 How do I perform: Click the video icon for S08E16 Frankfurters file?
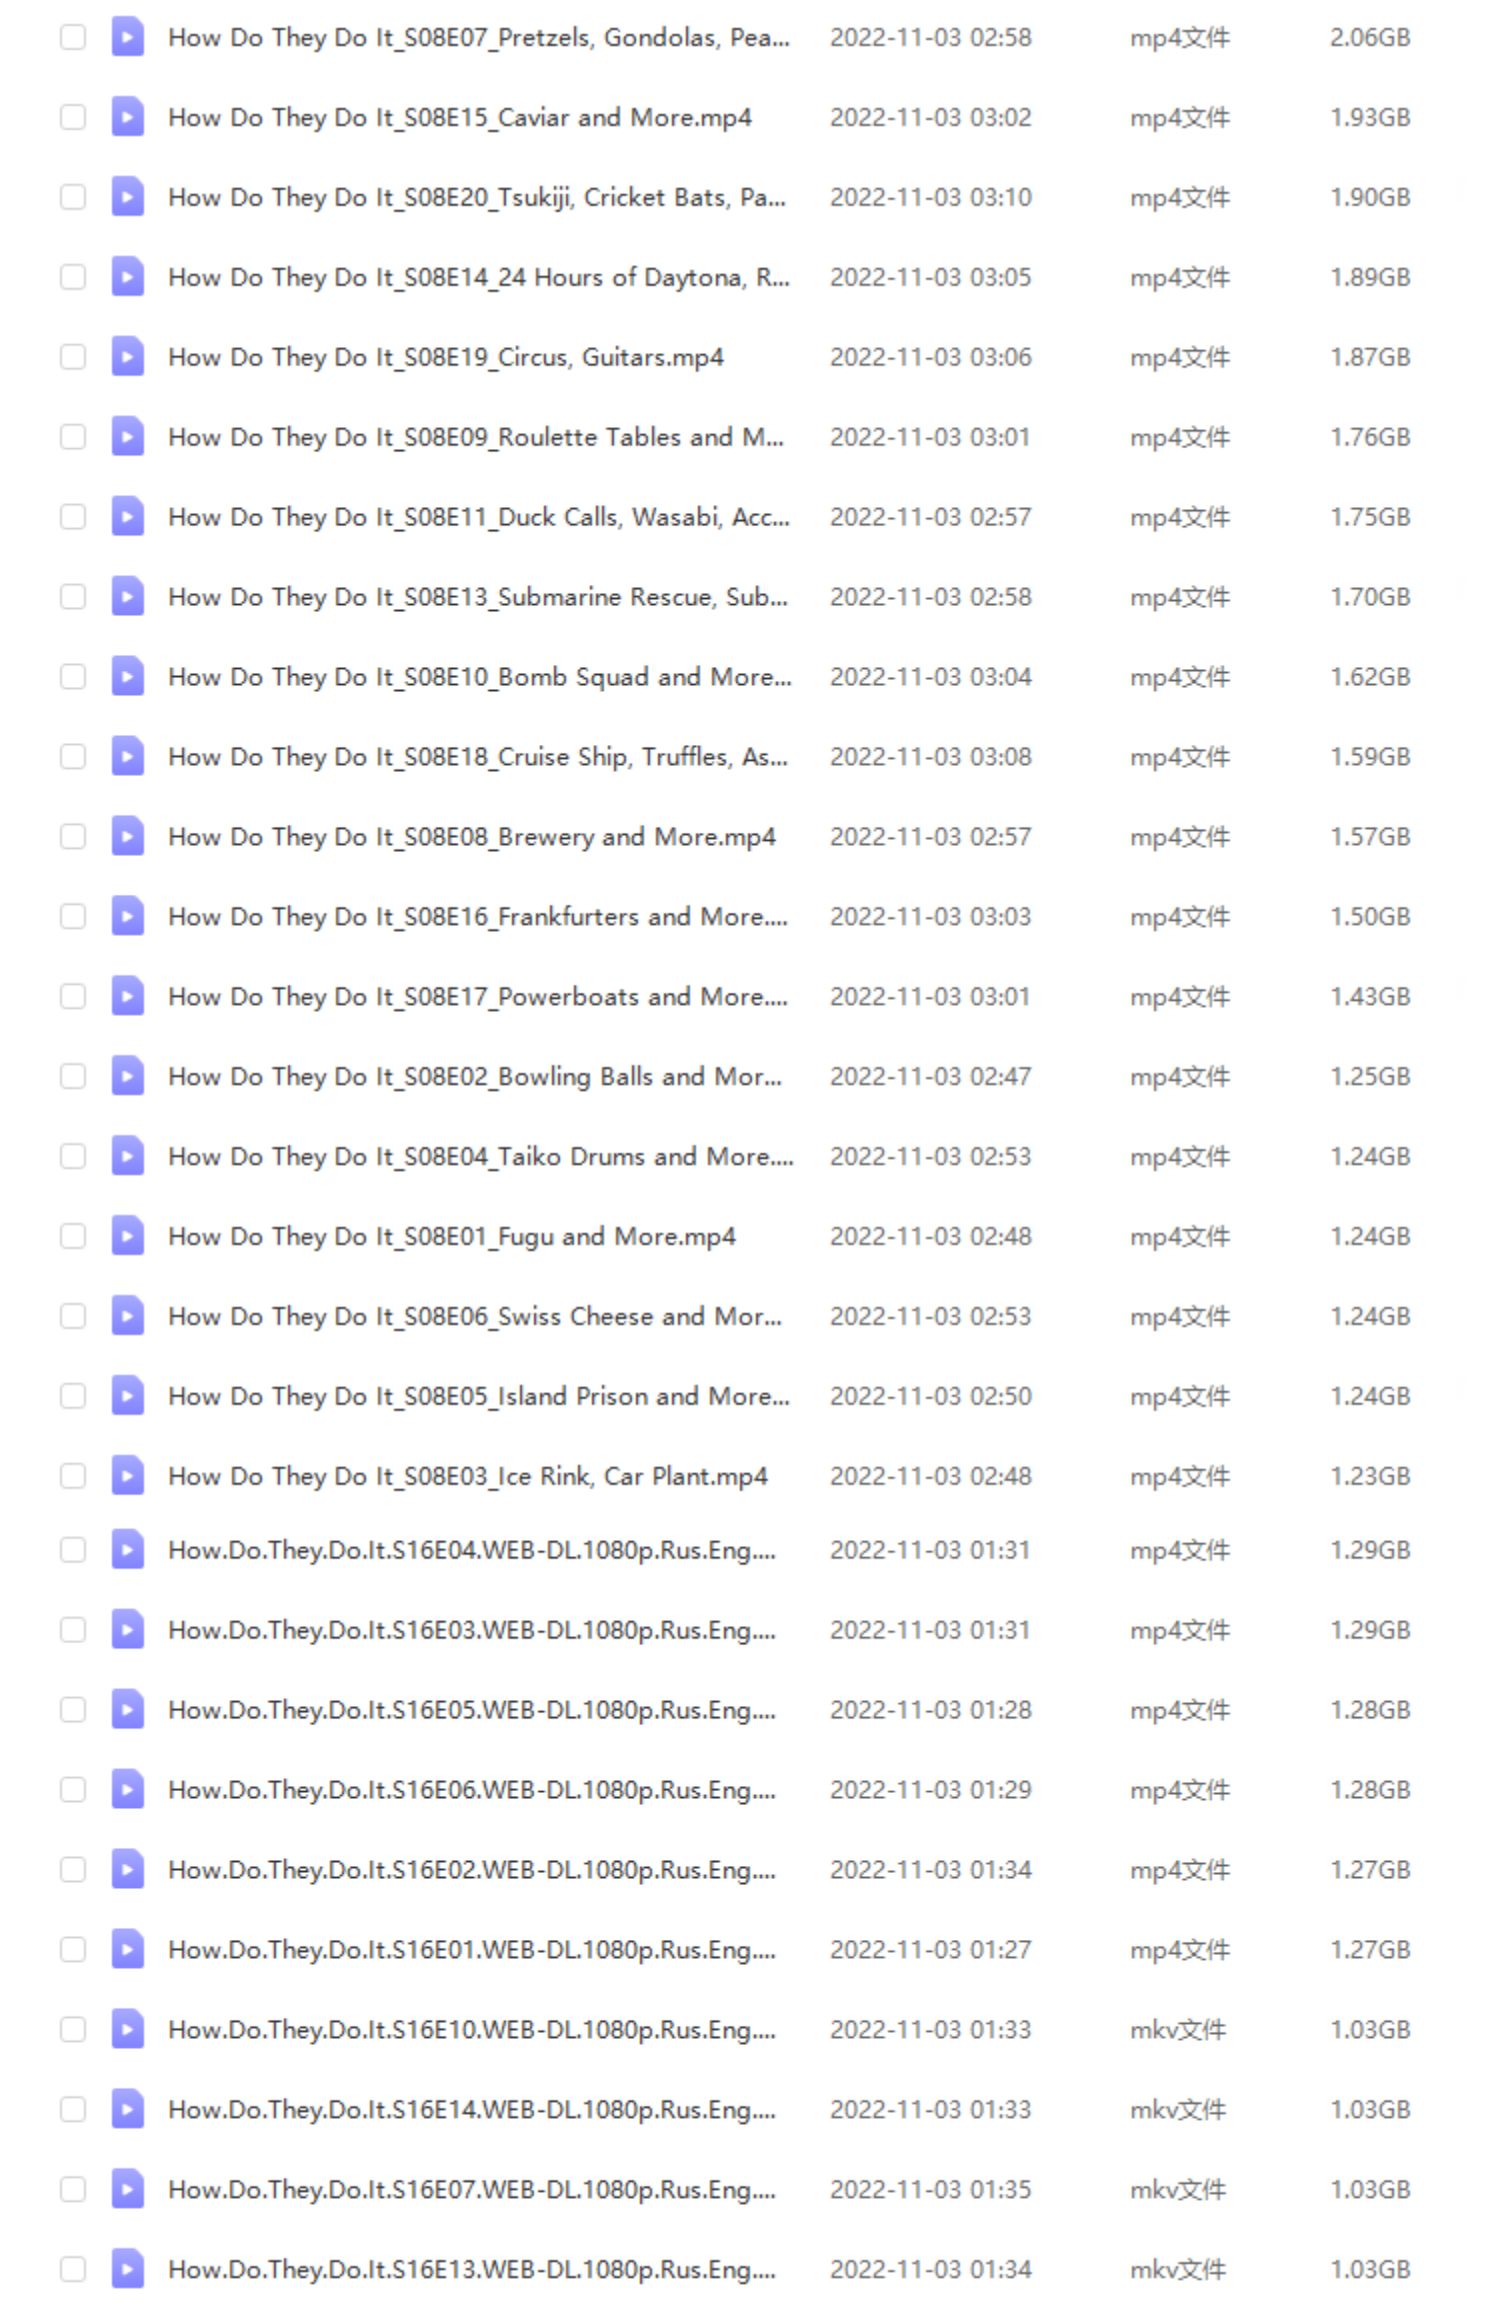(x=127, y=917)
